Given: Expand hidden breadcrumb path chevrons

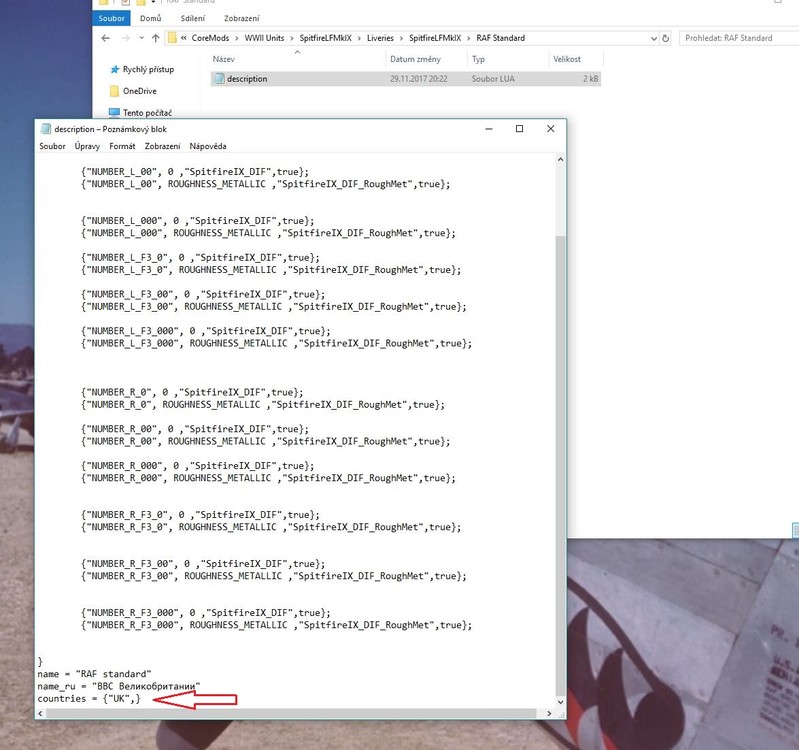Looking at the screenshot, I should click(183, 38).
